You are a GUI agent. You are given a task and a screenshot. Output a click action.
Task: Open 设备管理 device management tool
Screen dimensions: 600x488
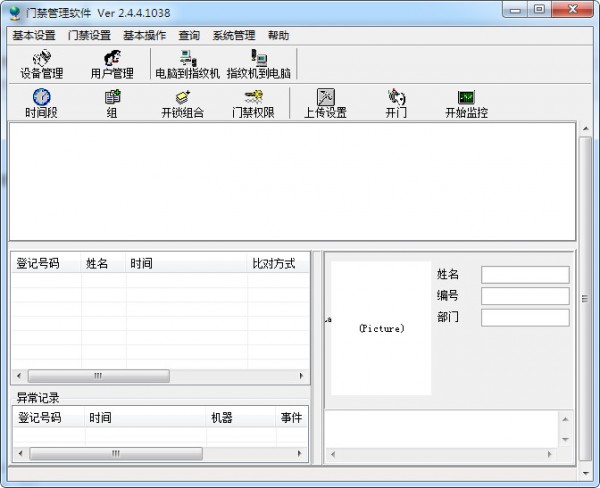coord(41,64)
